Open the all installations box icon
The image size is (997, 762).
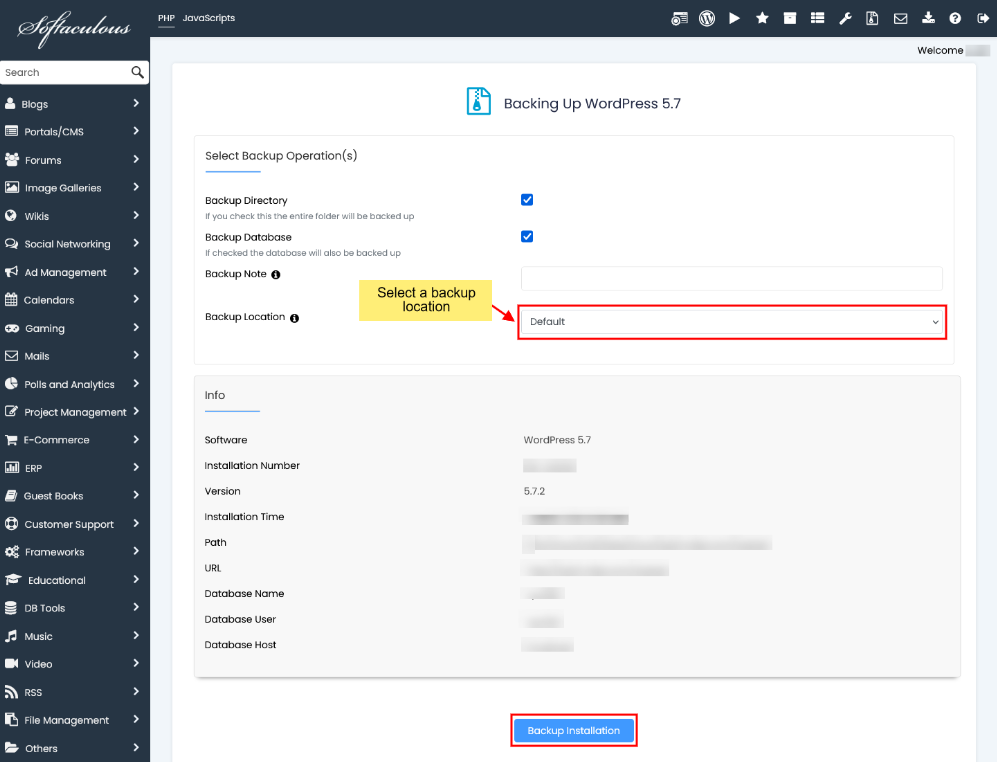tap(790, 18)
